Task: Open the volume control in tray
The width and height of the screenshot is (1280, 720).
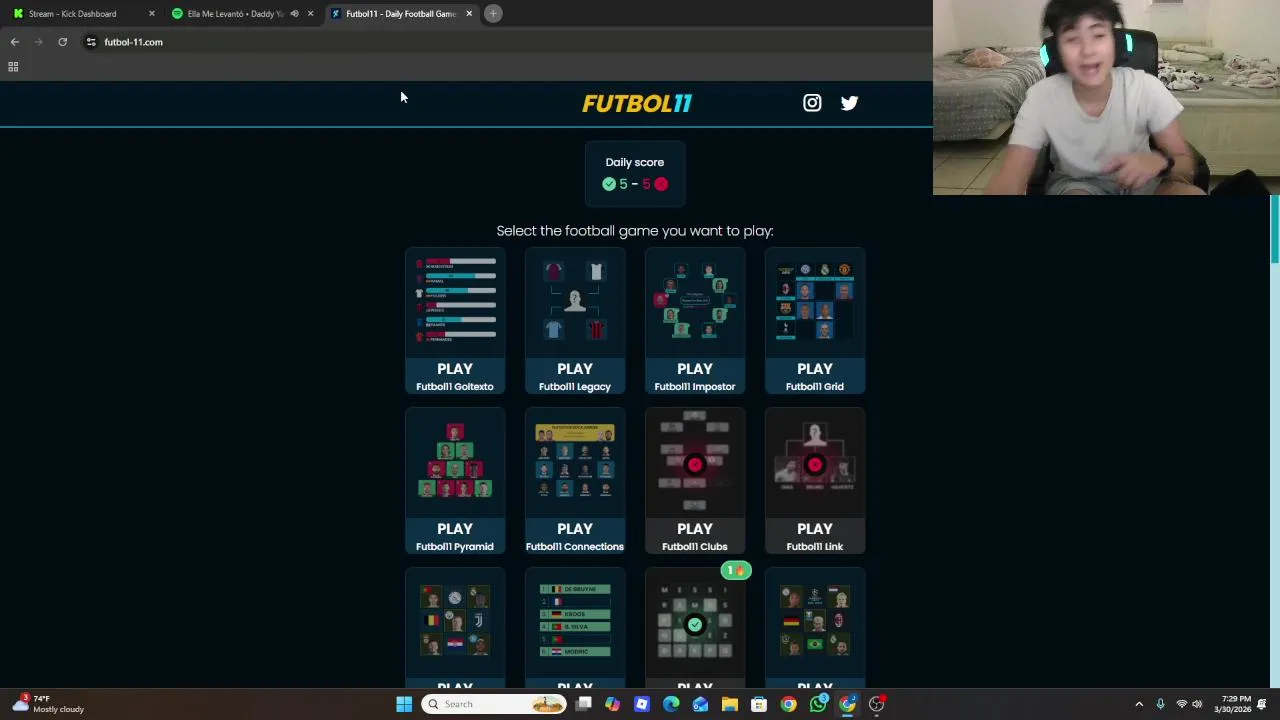Action: [1197, 704]
